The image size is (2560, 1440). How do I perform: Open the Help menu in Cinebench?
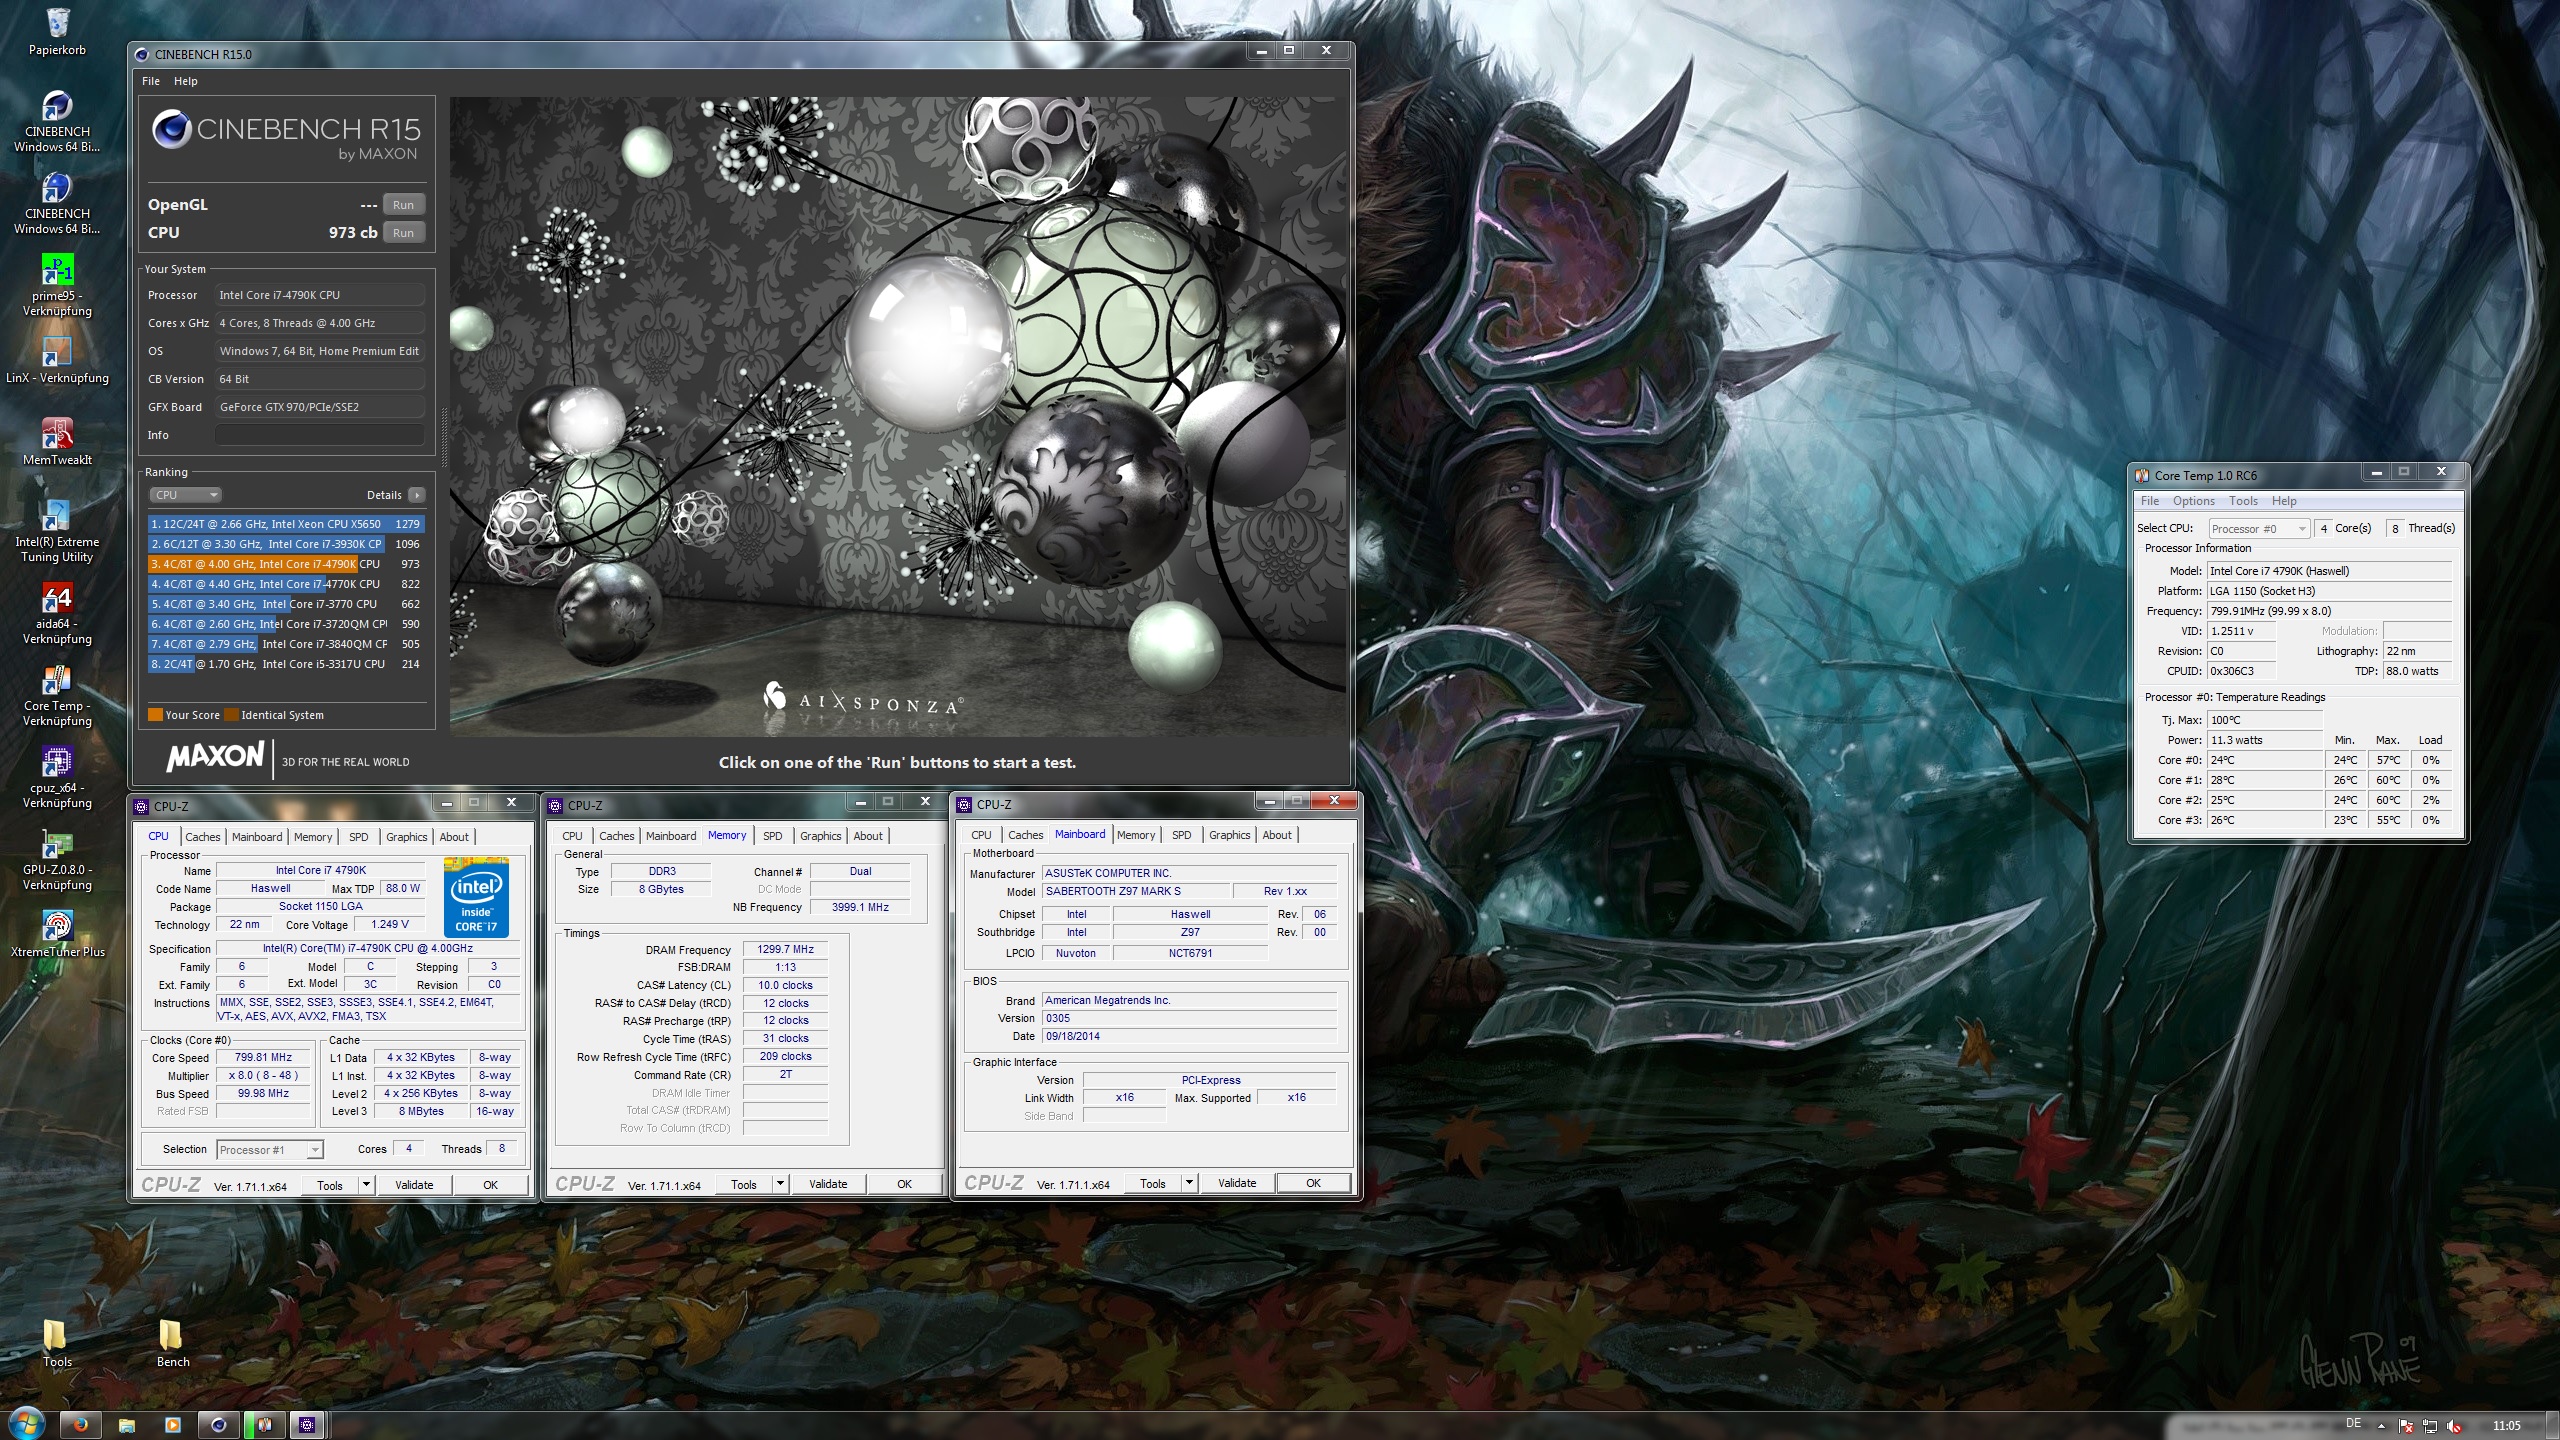[x=186, y=81]
